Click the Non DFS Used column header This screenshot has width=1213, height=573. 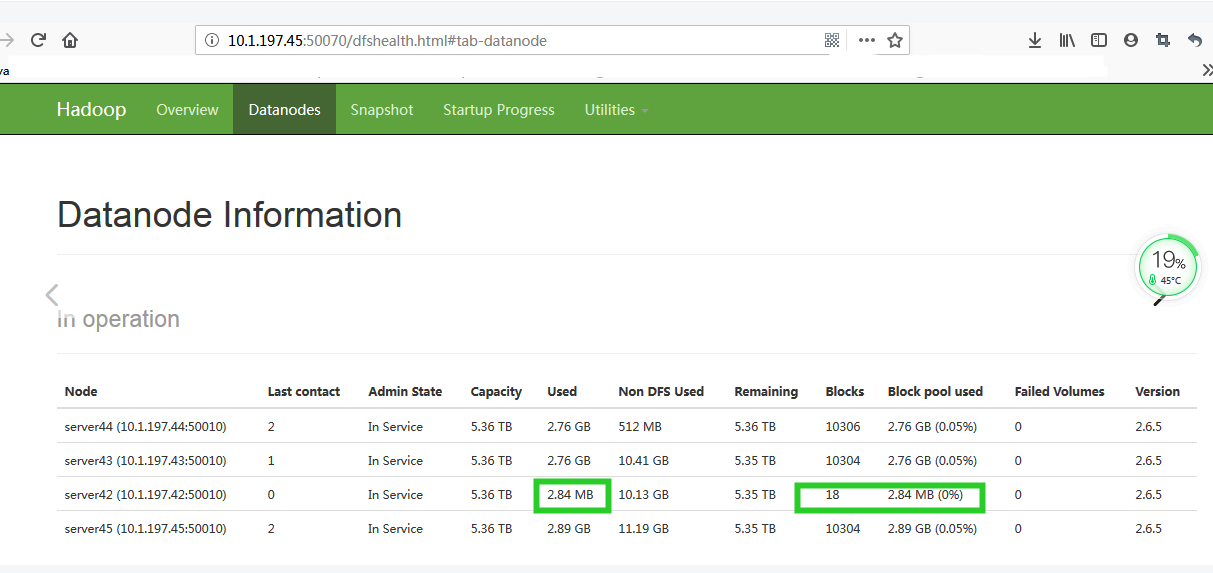pos(661,391)
